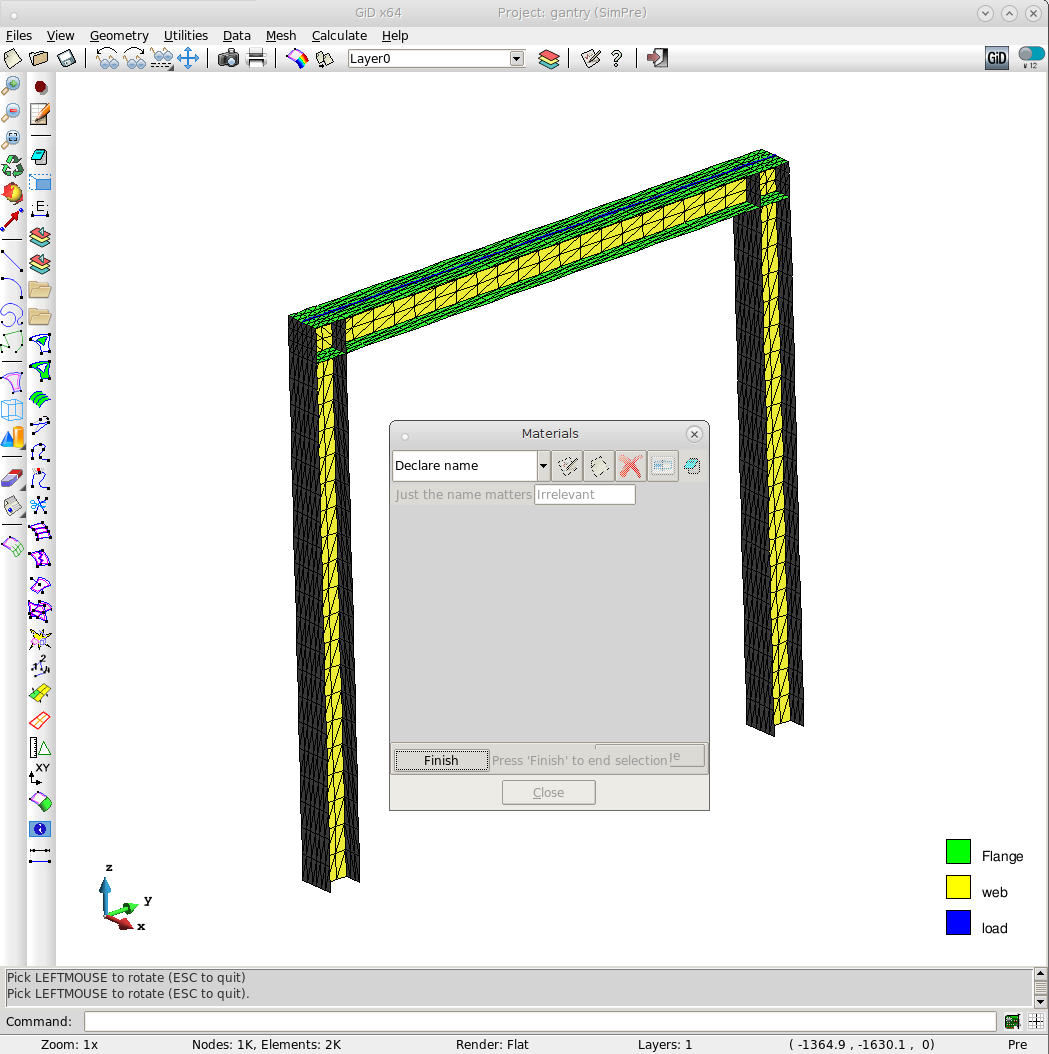Open the layers stack icon beside Layer0
The width and height of the screenshot is (1049, 1054).
(x=548, y=59)
